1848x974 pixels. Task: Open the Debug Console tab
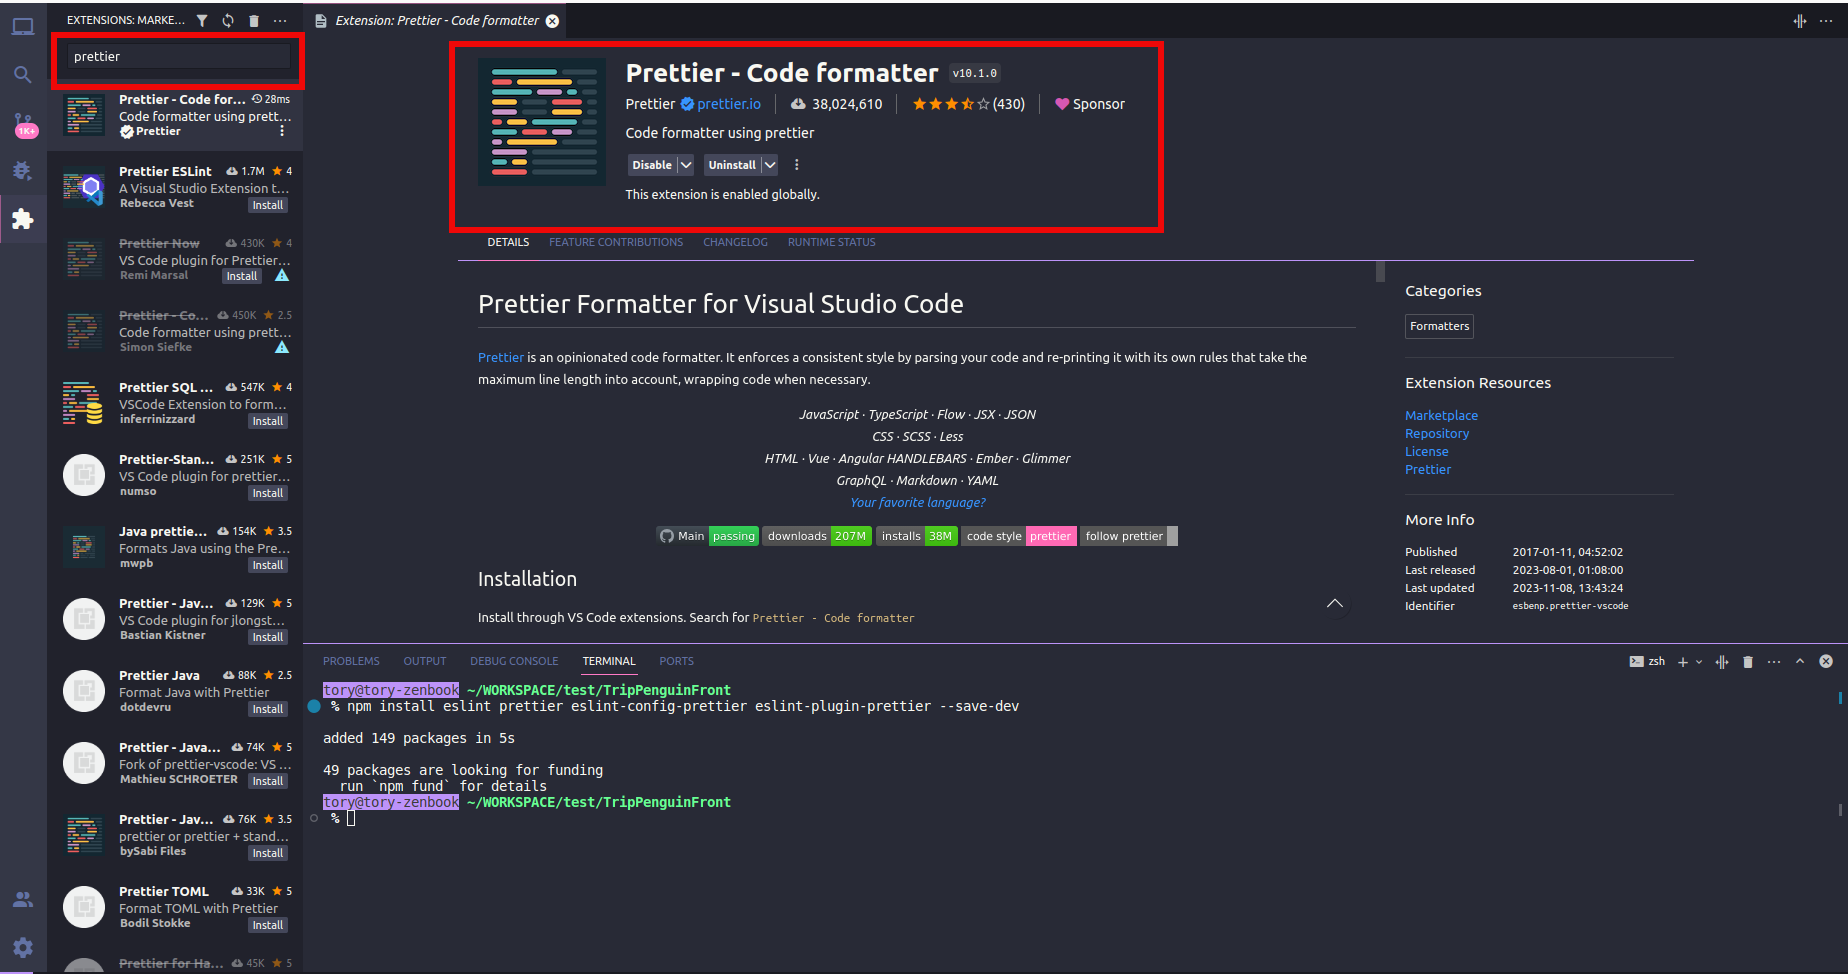coord(514,661)
